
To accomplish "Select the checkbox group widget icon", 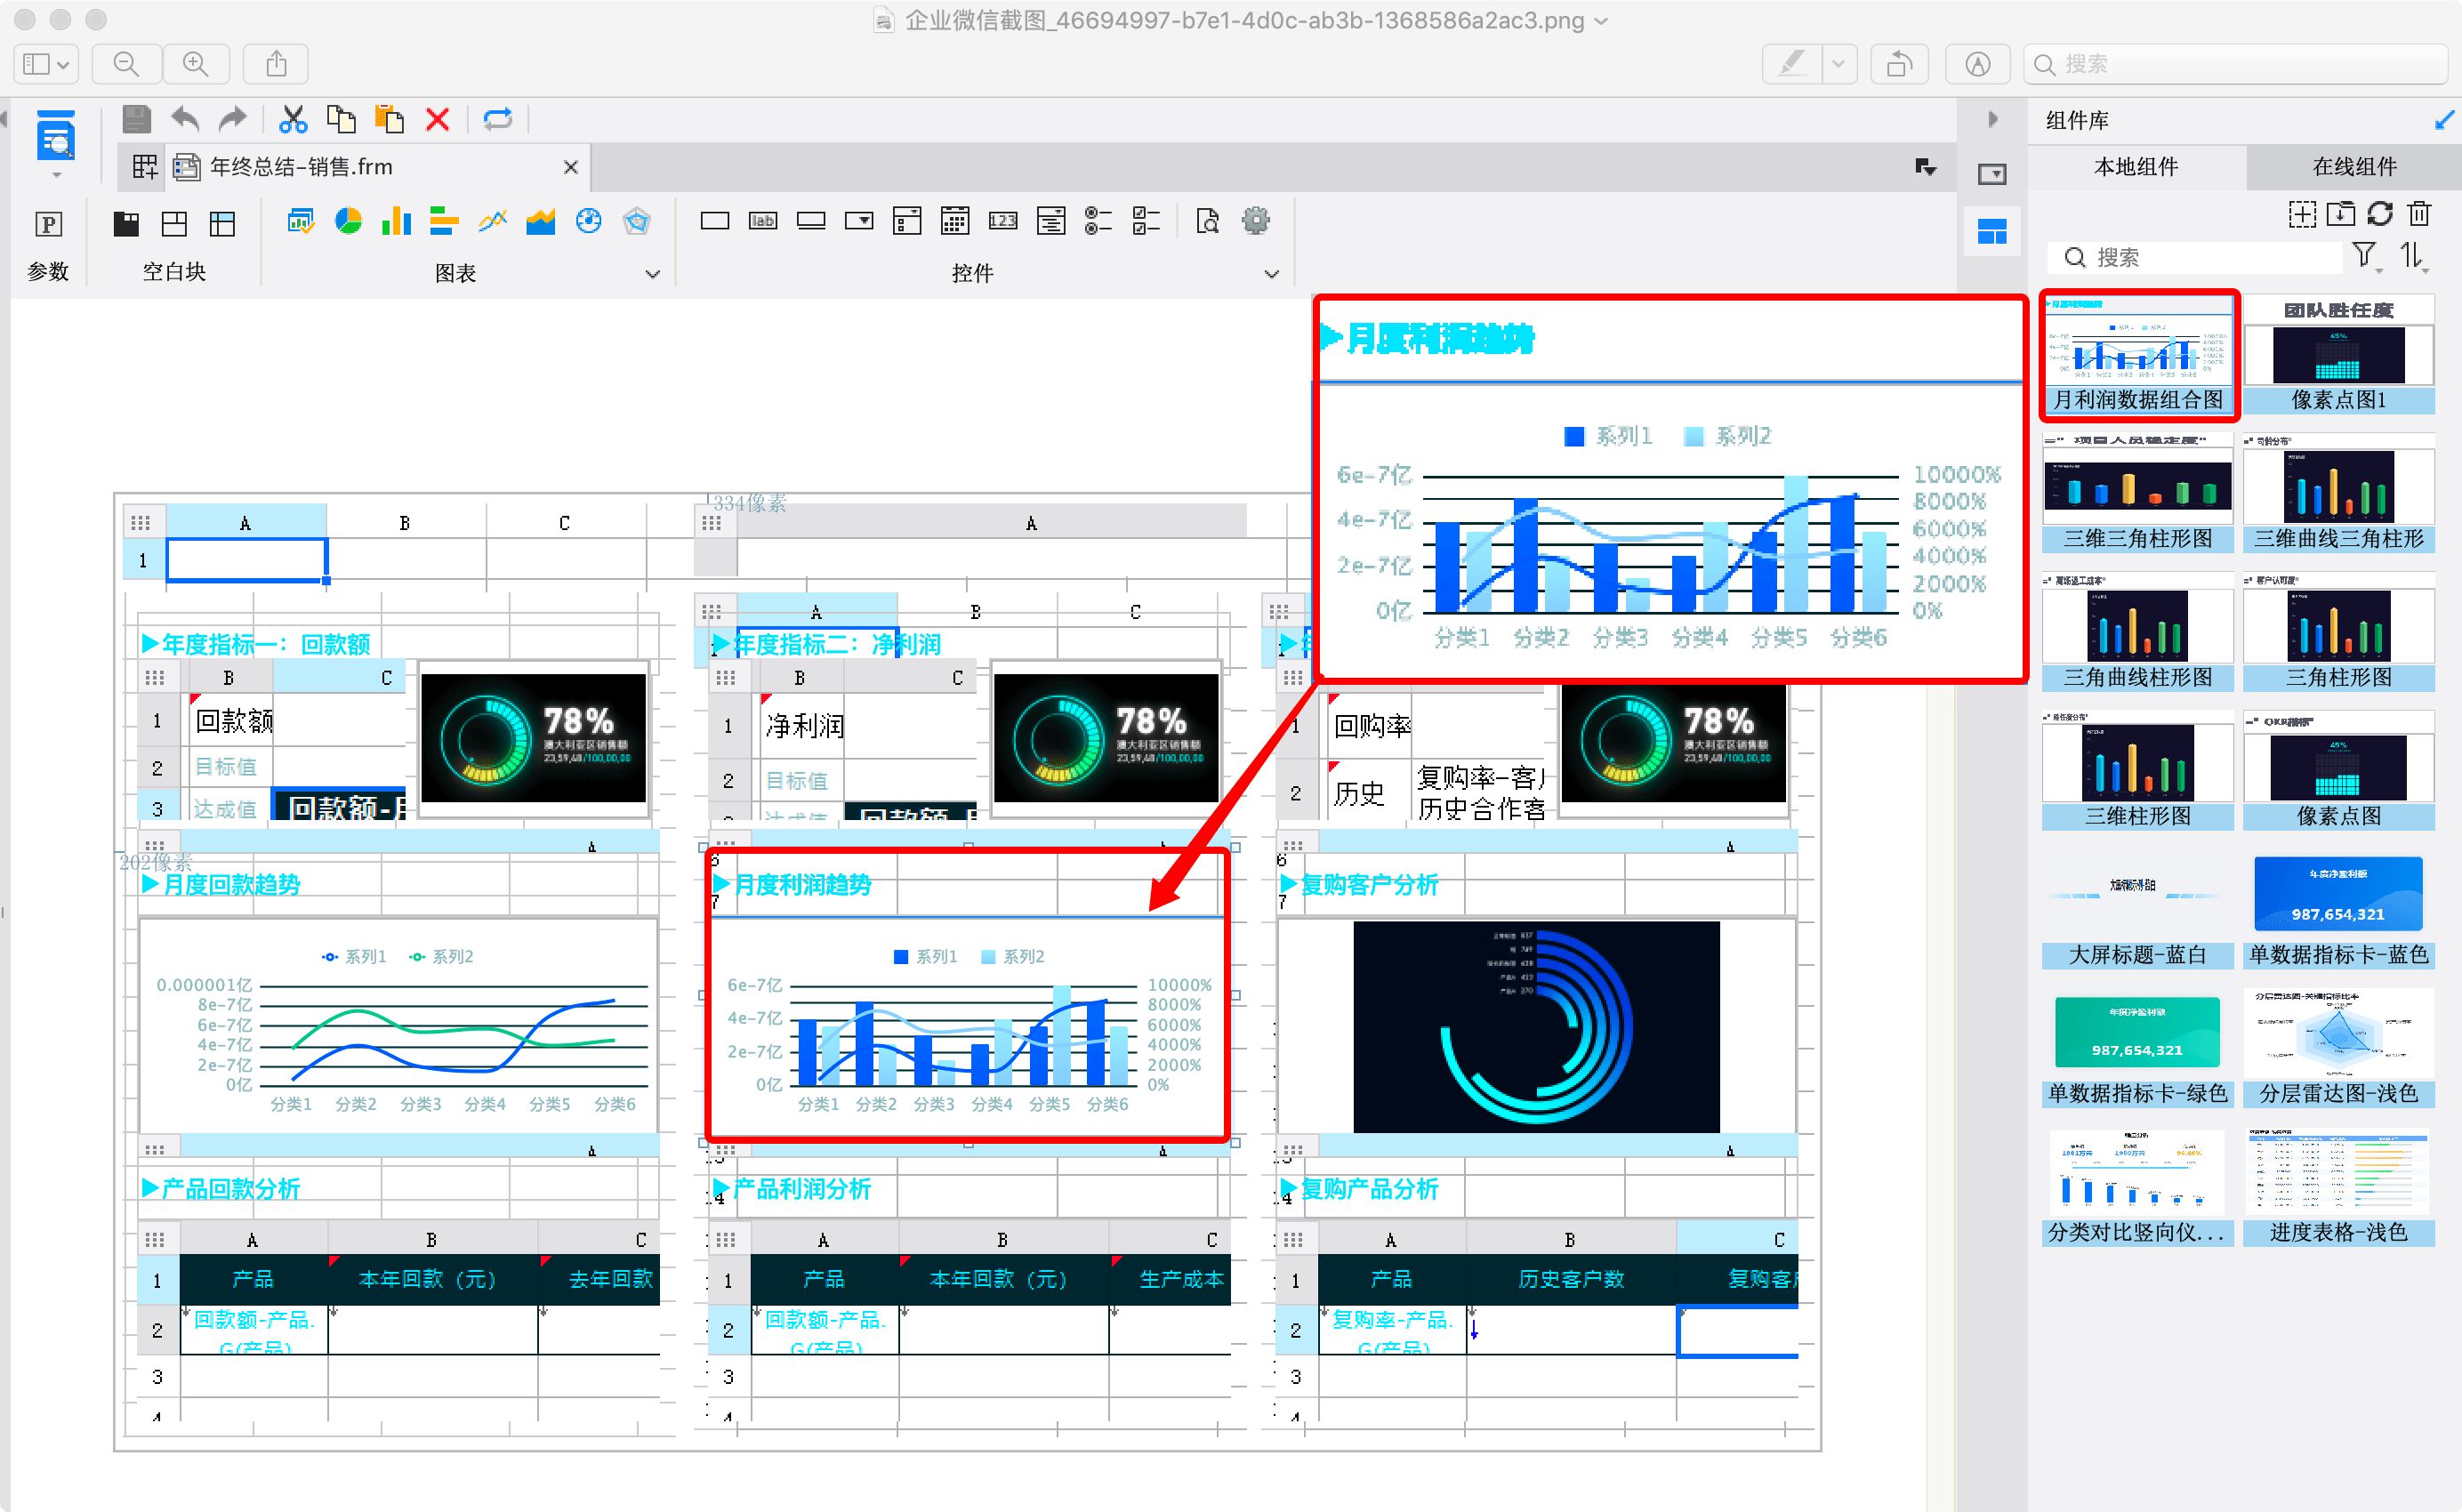I will [x=1146, y=221].
